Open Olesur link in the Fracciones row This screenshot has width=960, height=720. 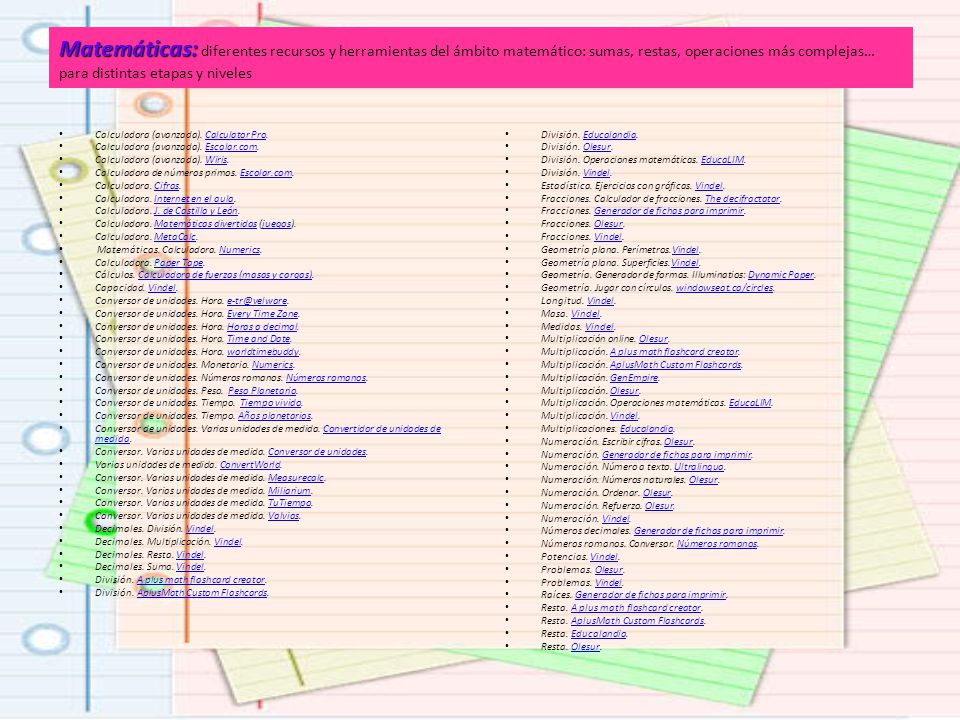coord(609,224)
